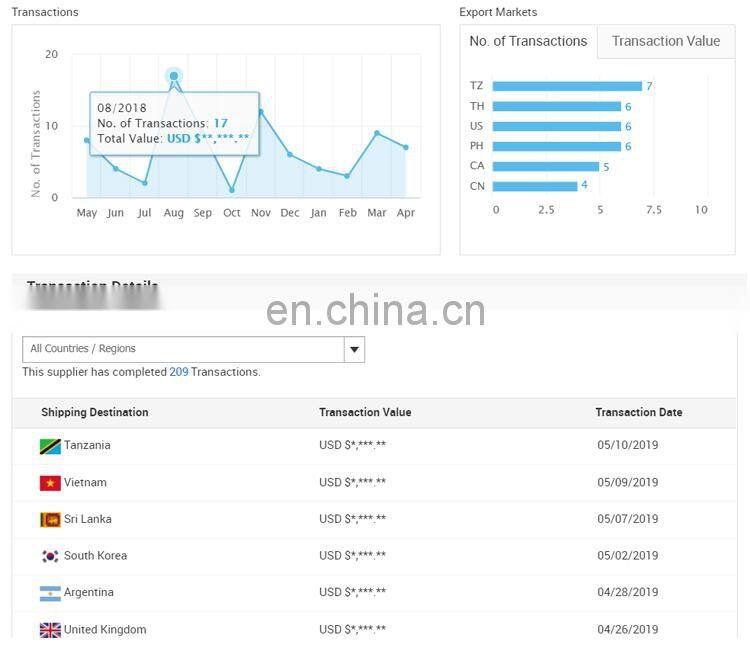
Task: Click the CA bar in Export Markets
Action: click(545, 166)
